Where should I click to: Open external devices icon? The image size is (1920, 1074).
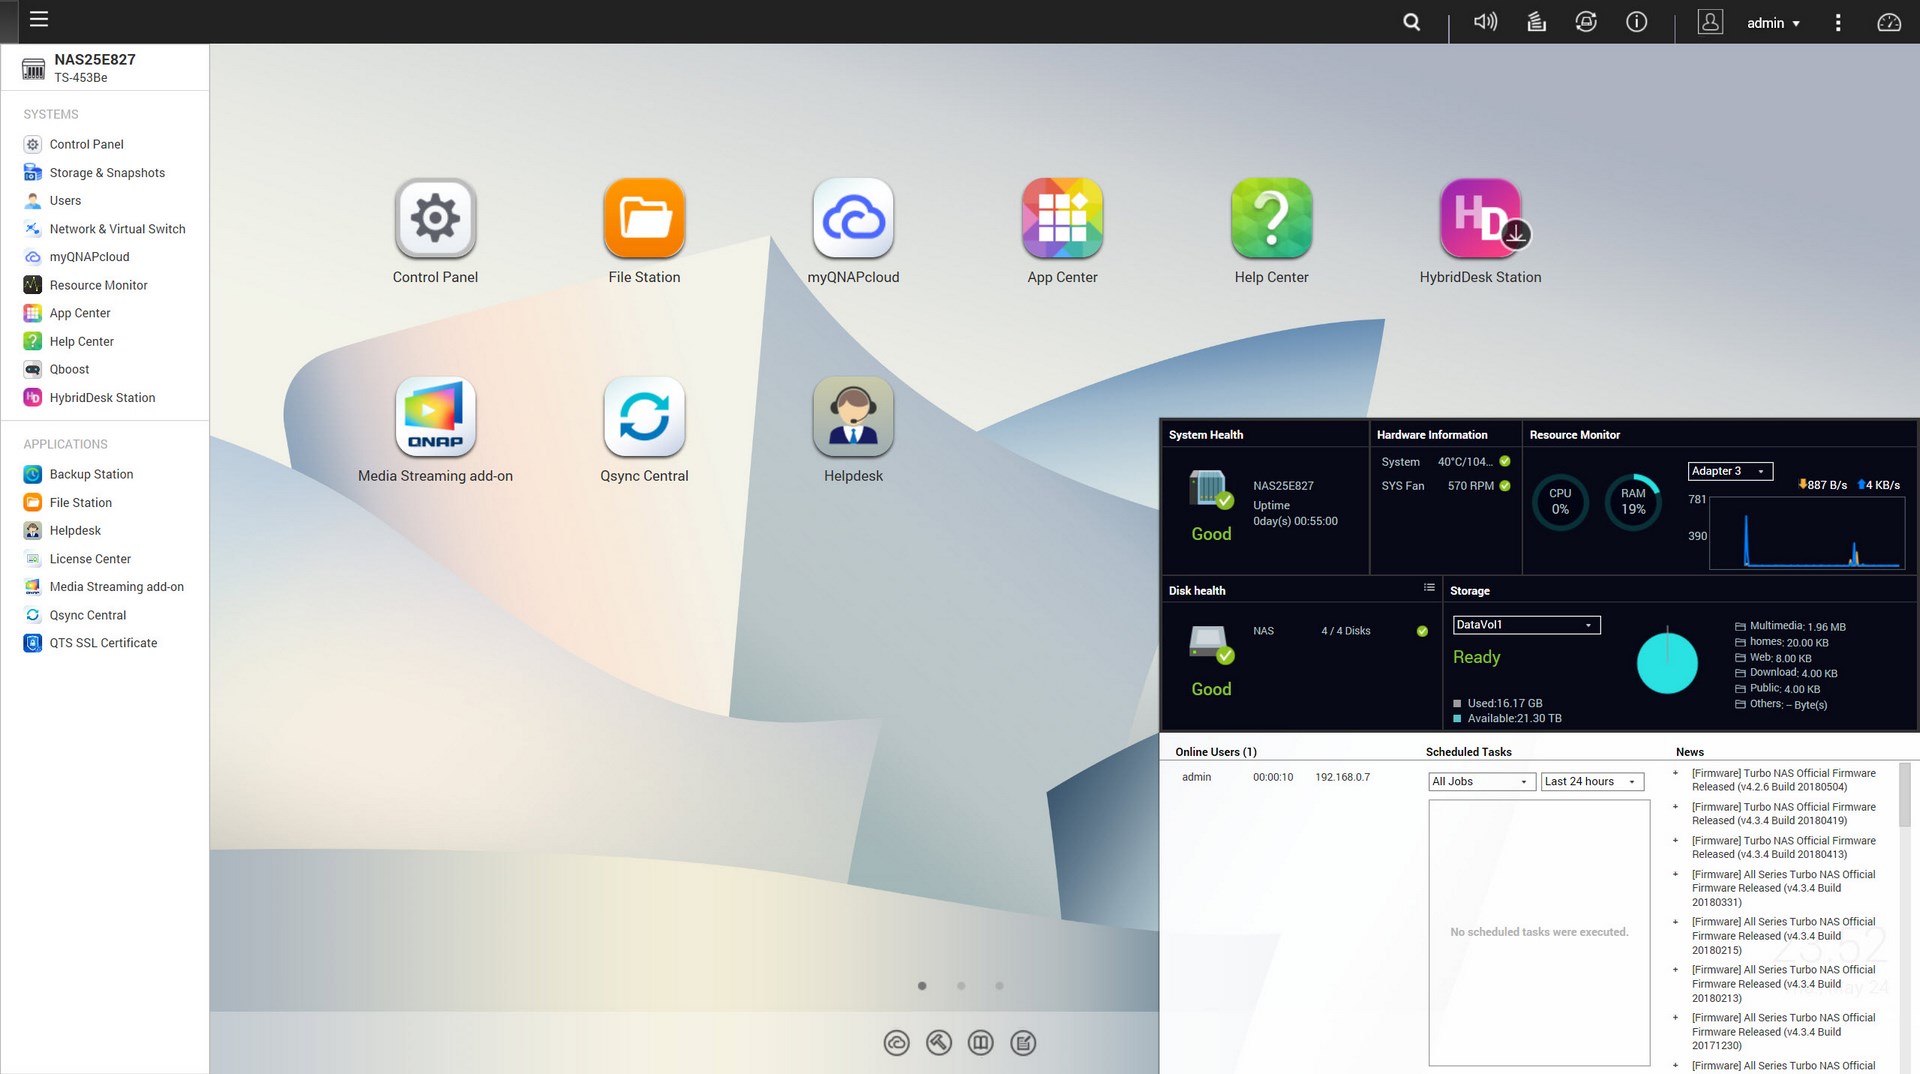pyautogui.click(x=1586, y=21)
